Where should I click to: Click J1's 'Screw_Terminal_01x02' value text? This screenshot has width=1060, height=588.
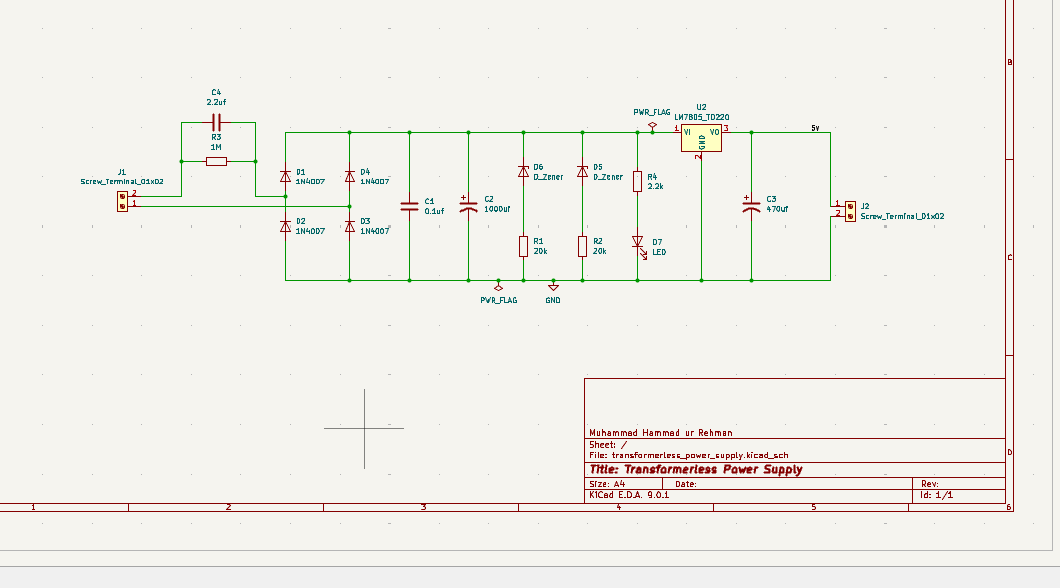(x=122, y=182)
